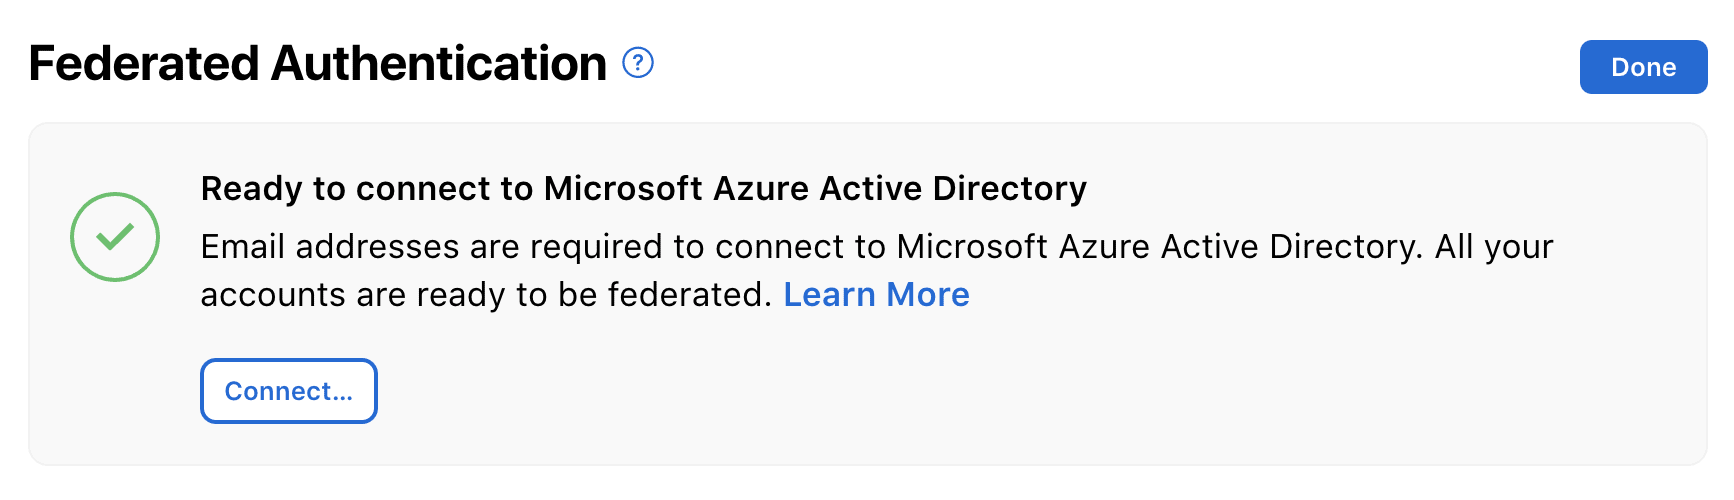Click the word 'Authentication' in the page title
This screenshot has width=1734, height=500.
(x=439, y=63)
